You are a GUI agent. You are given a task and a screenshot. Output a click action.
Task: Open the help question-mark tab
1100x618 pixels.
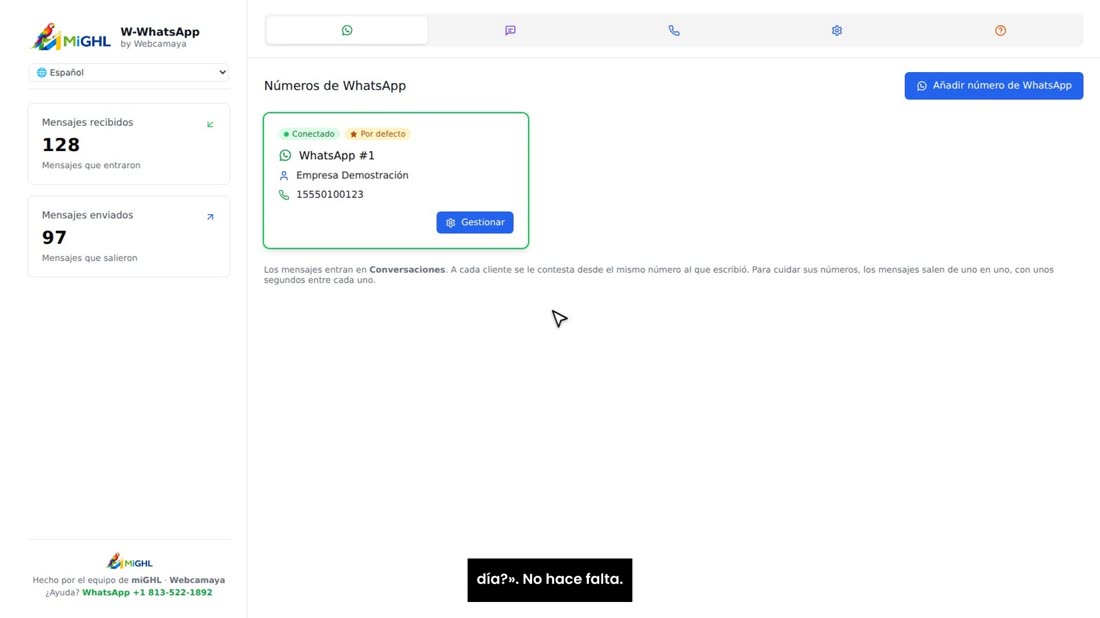click(x=1000, y=30)
